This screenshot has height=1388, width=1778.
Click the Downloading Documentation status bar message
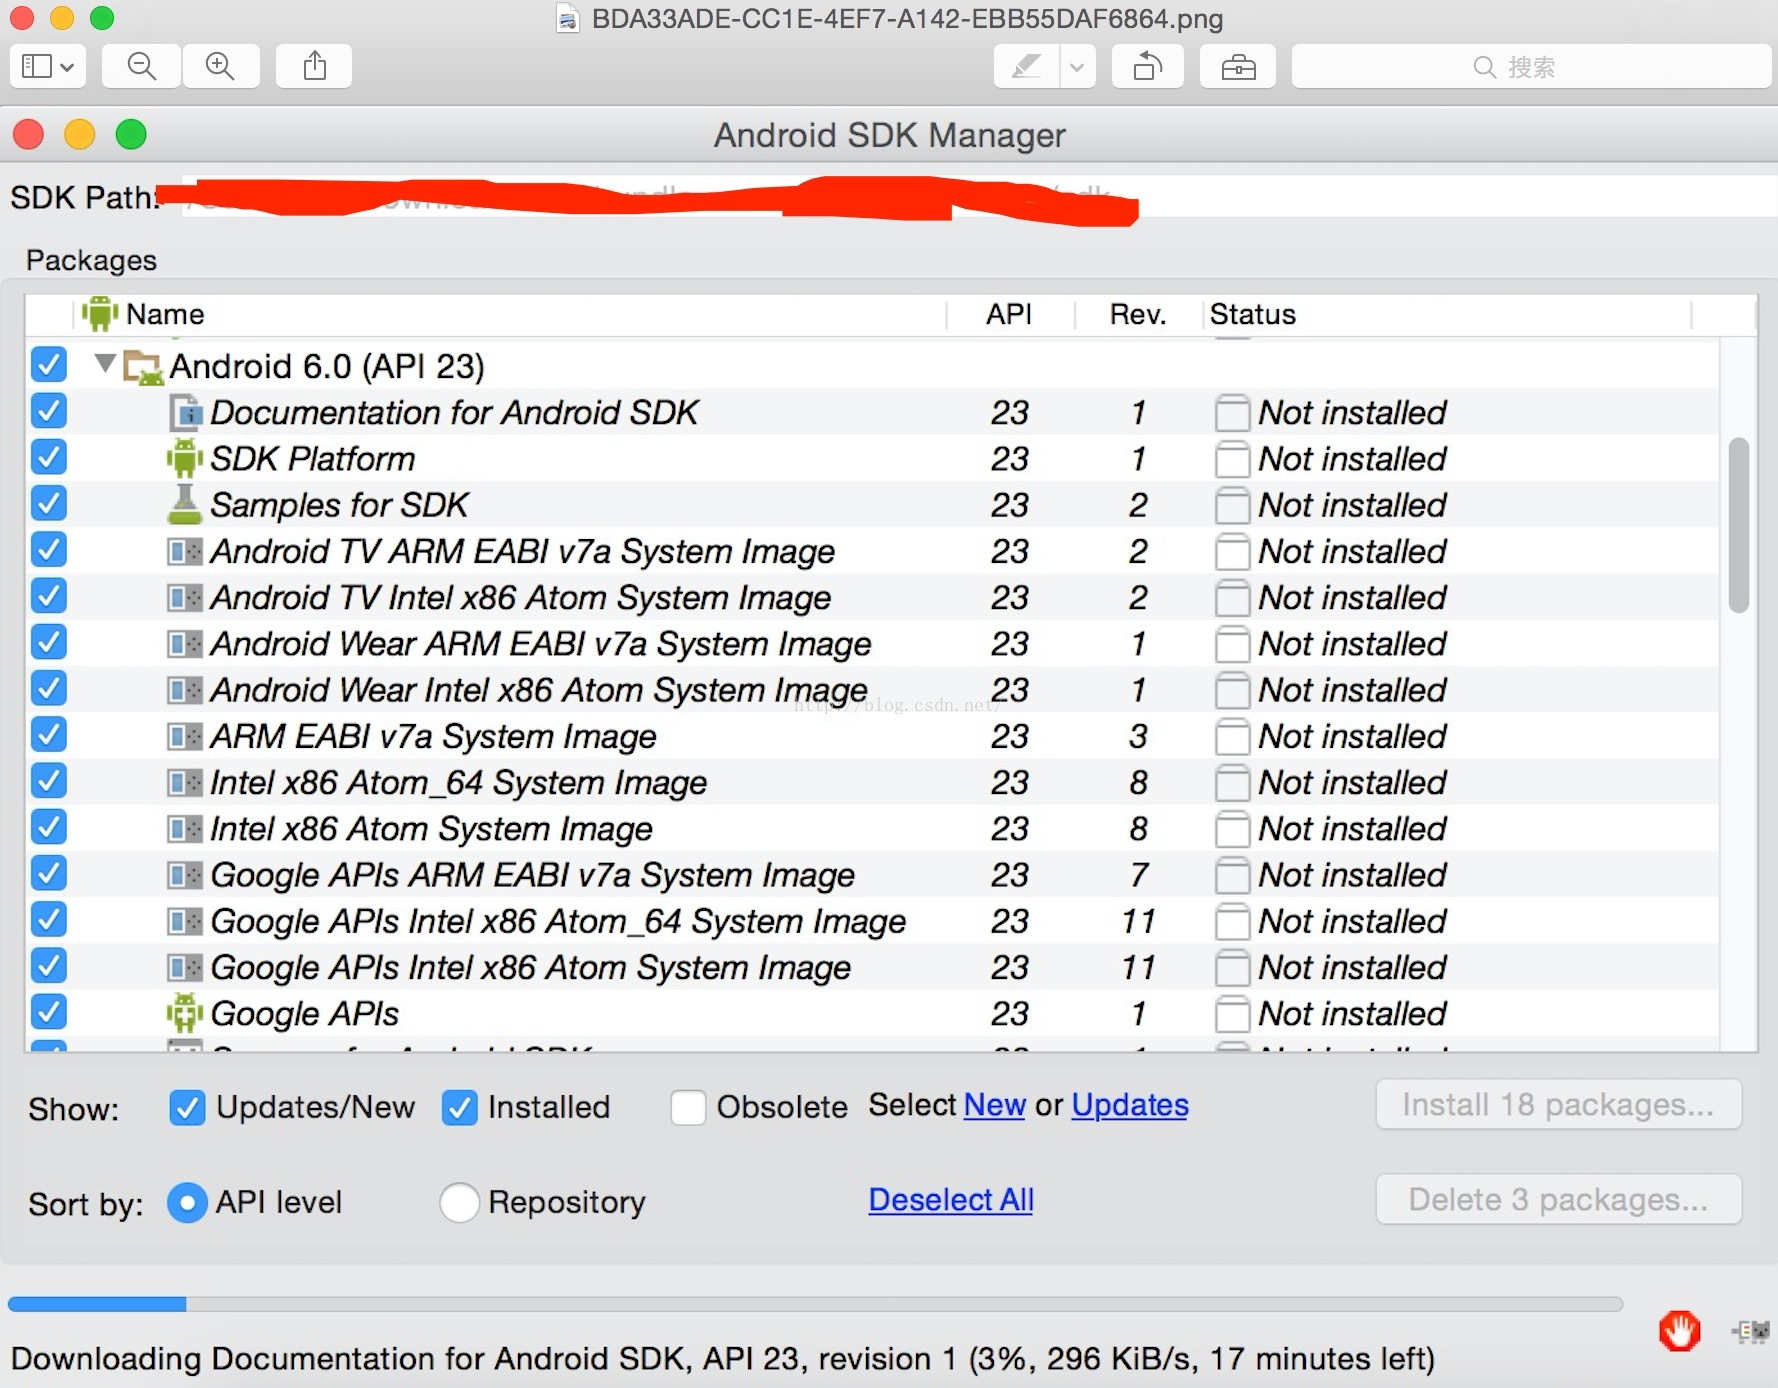coord(723,1359)
